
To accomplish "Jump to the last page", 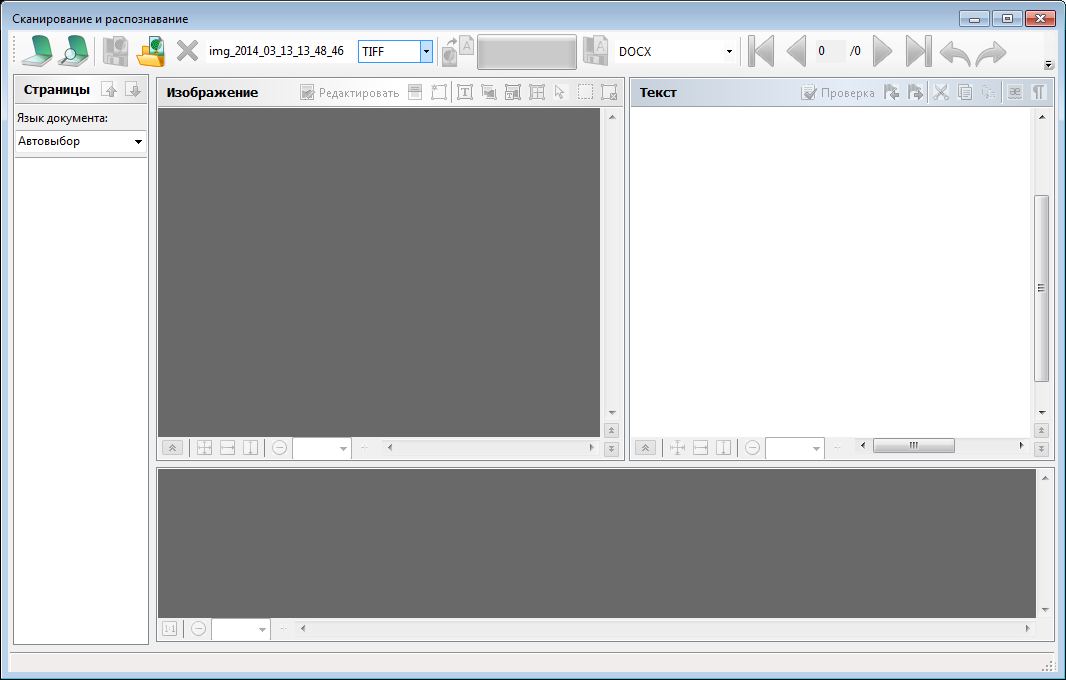I will pos(918,51).
